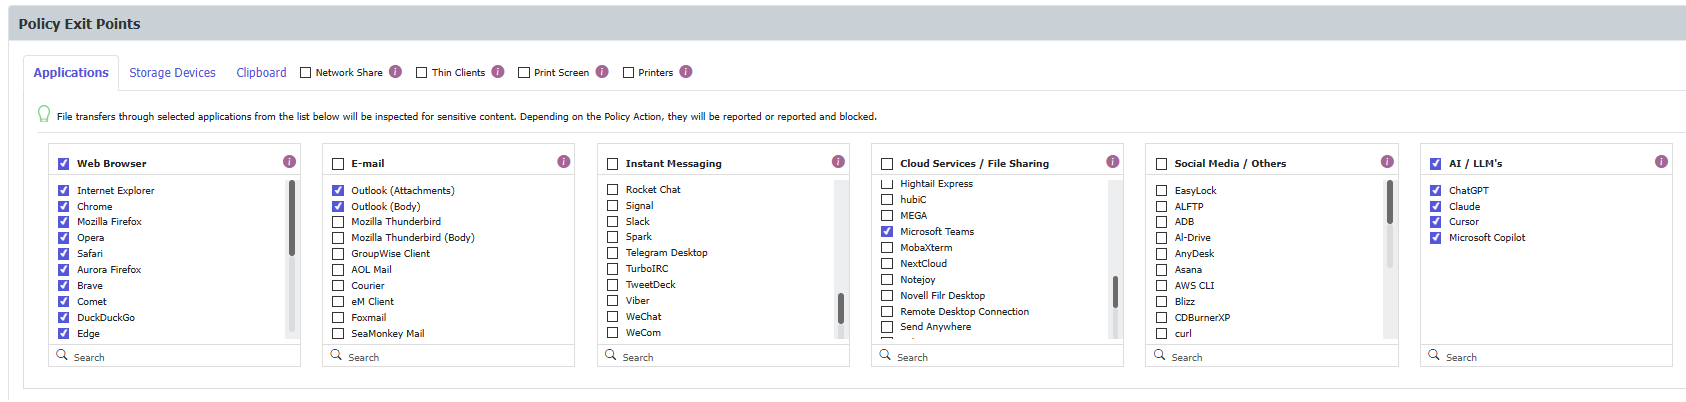Uncheck Brave browser
Image resolution: width=1686 pixels, height=402 pixels.
tap(64, 286)
